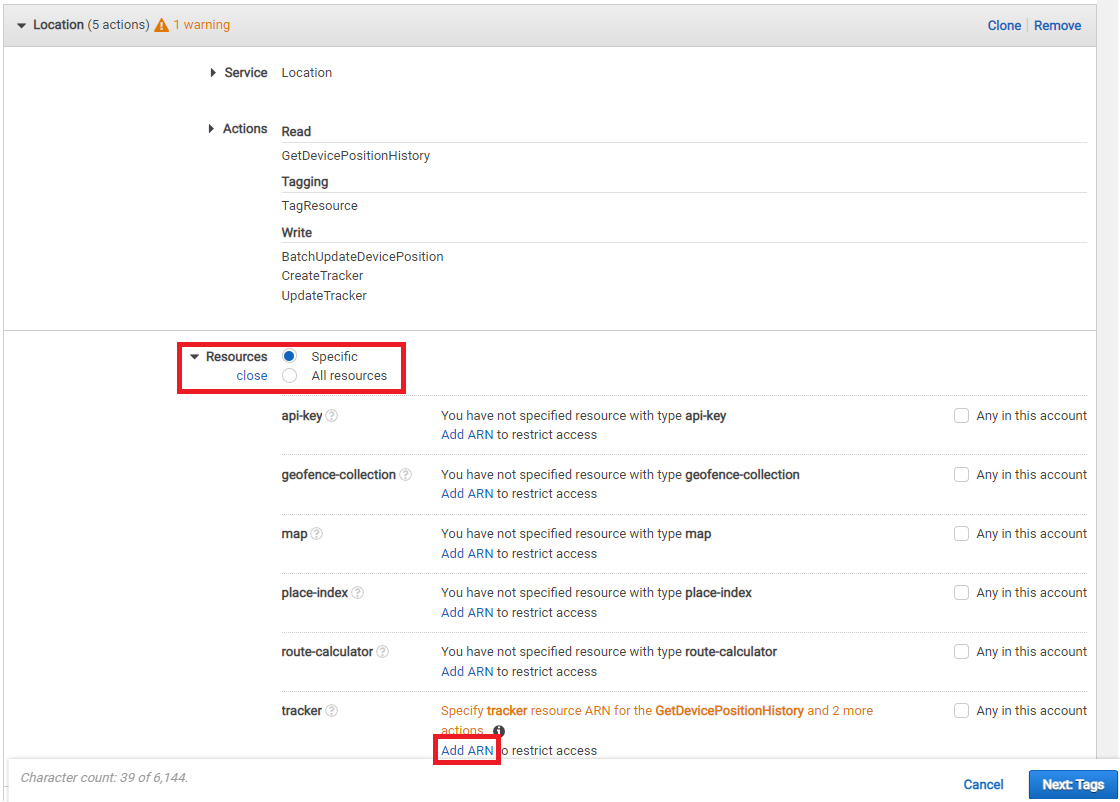This screenshot has height=802, width=1120.
Task: Click the close link under Resources
Action: (x=252, y=375)
